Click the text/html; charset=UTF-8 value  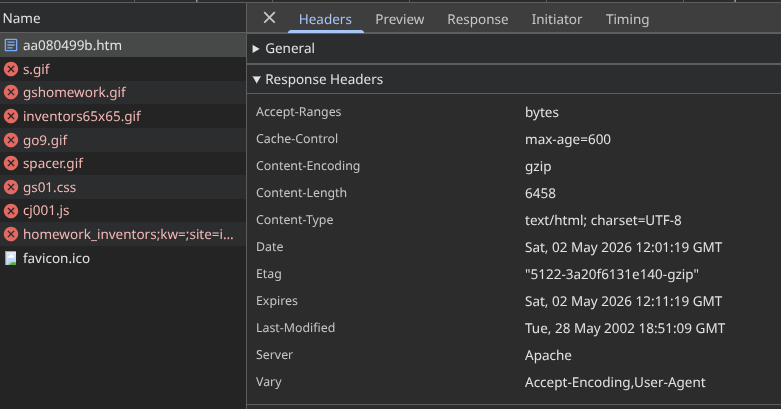603,220
